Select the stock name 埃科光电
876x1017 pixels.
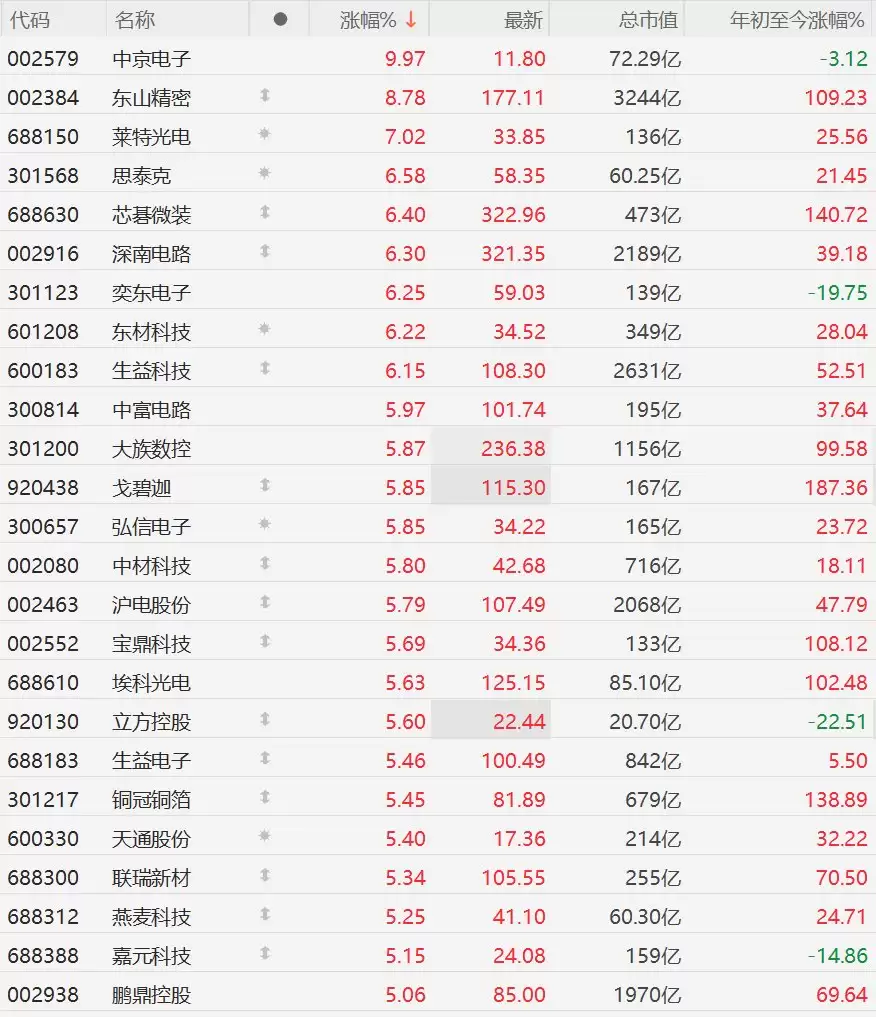151,683
